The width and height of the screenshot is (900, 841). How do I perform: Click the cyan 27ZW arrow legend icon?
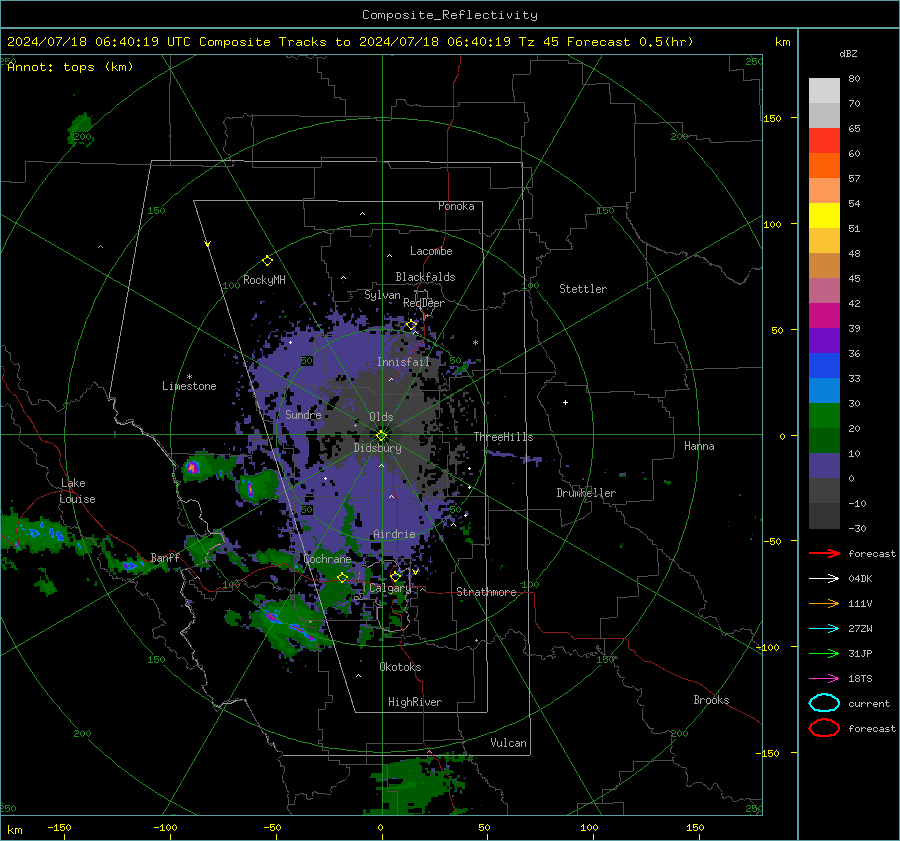point(824,629)
